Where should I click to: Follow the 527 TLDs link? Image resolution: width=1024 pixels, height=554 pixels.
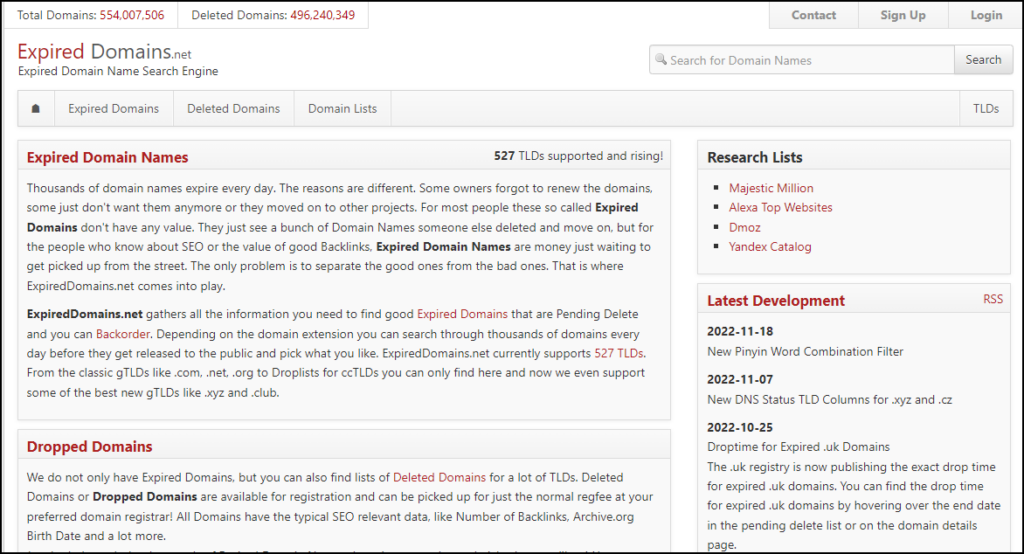618,353
